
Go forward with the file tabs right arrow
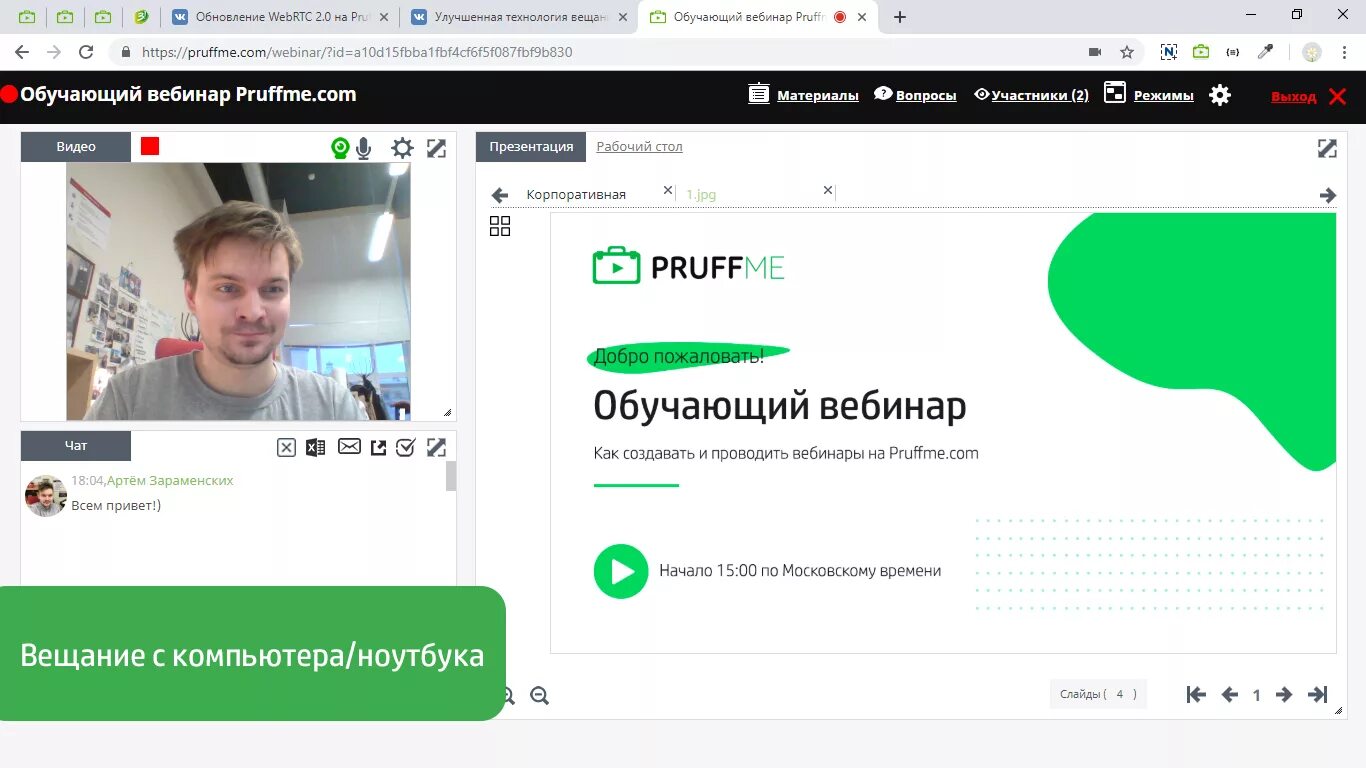(x=1328, y=195)
